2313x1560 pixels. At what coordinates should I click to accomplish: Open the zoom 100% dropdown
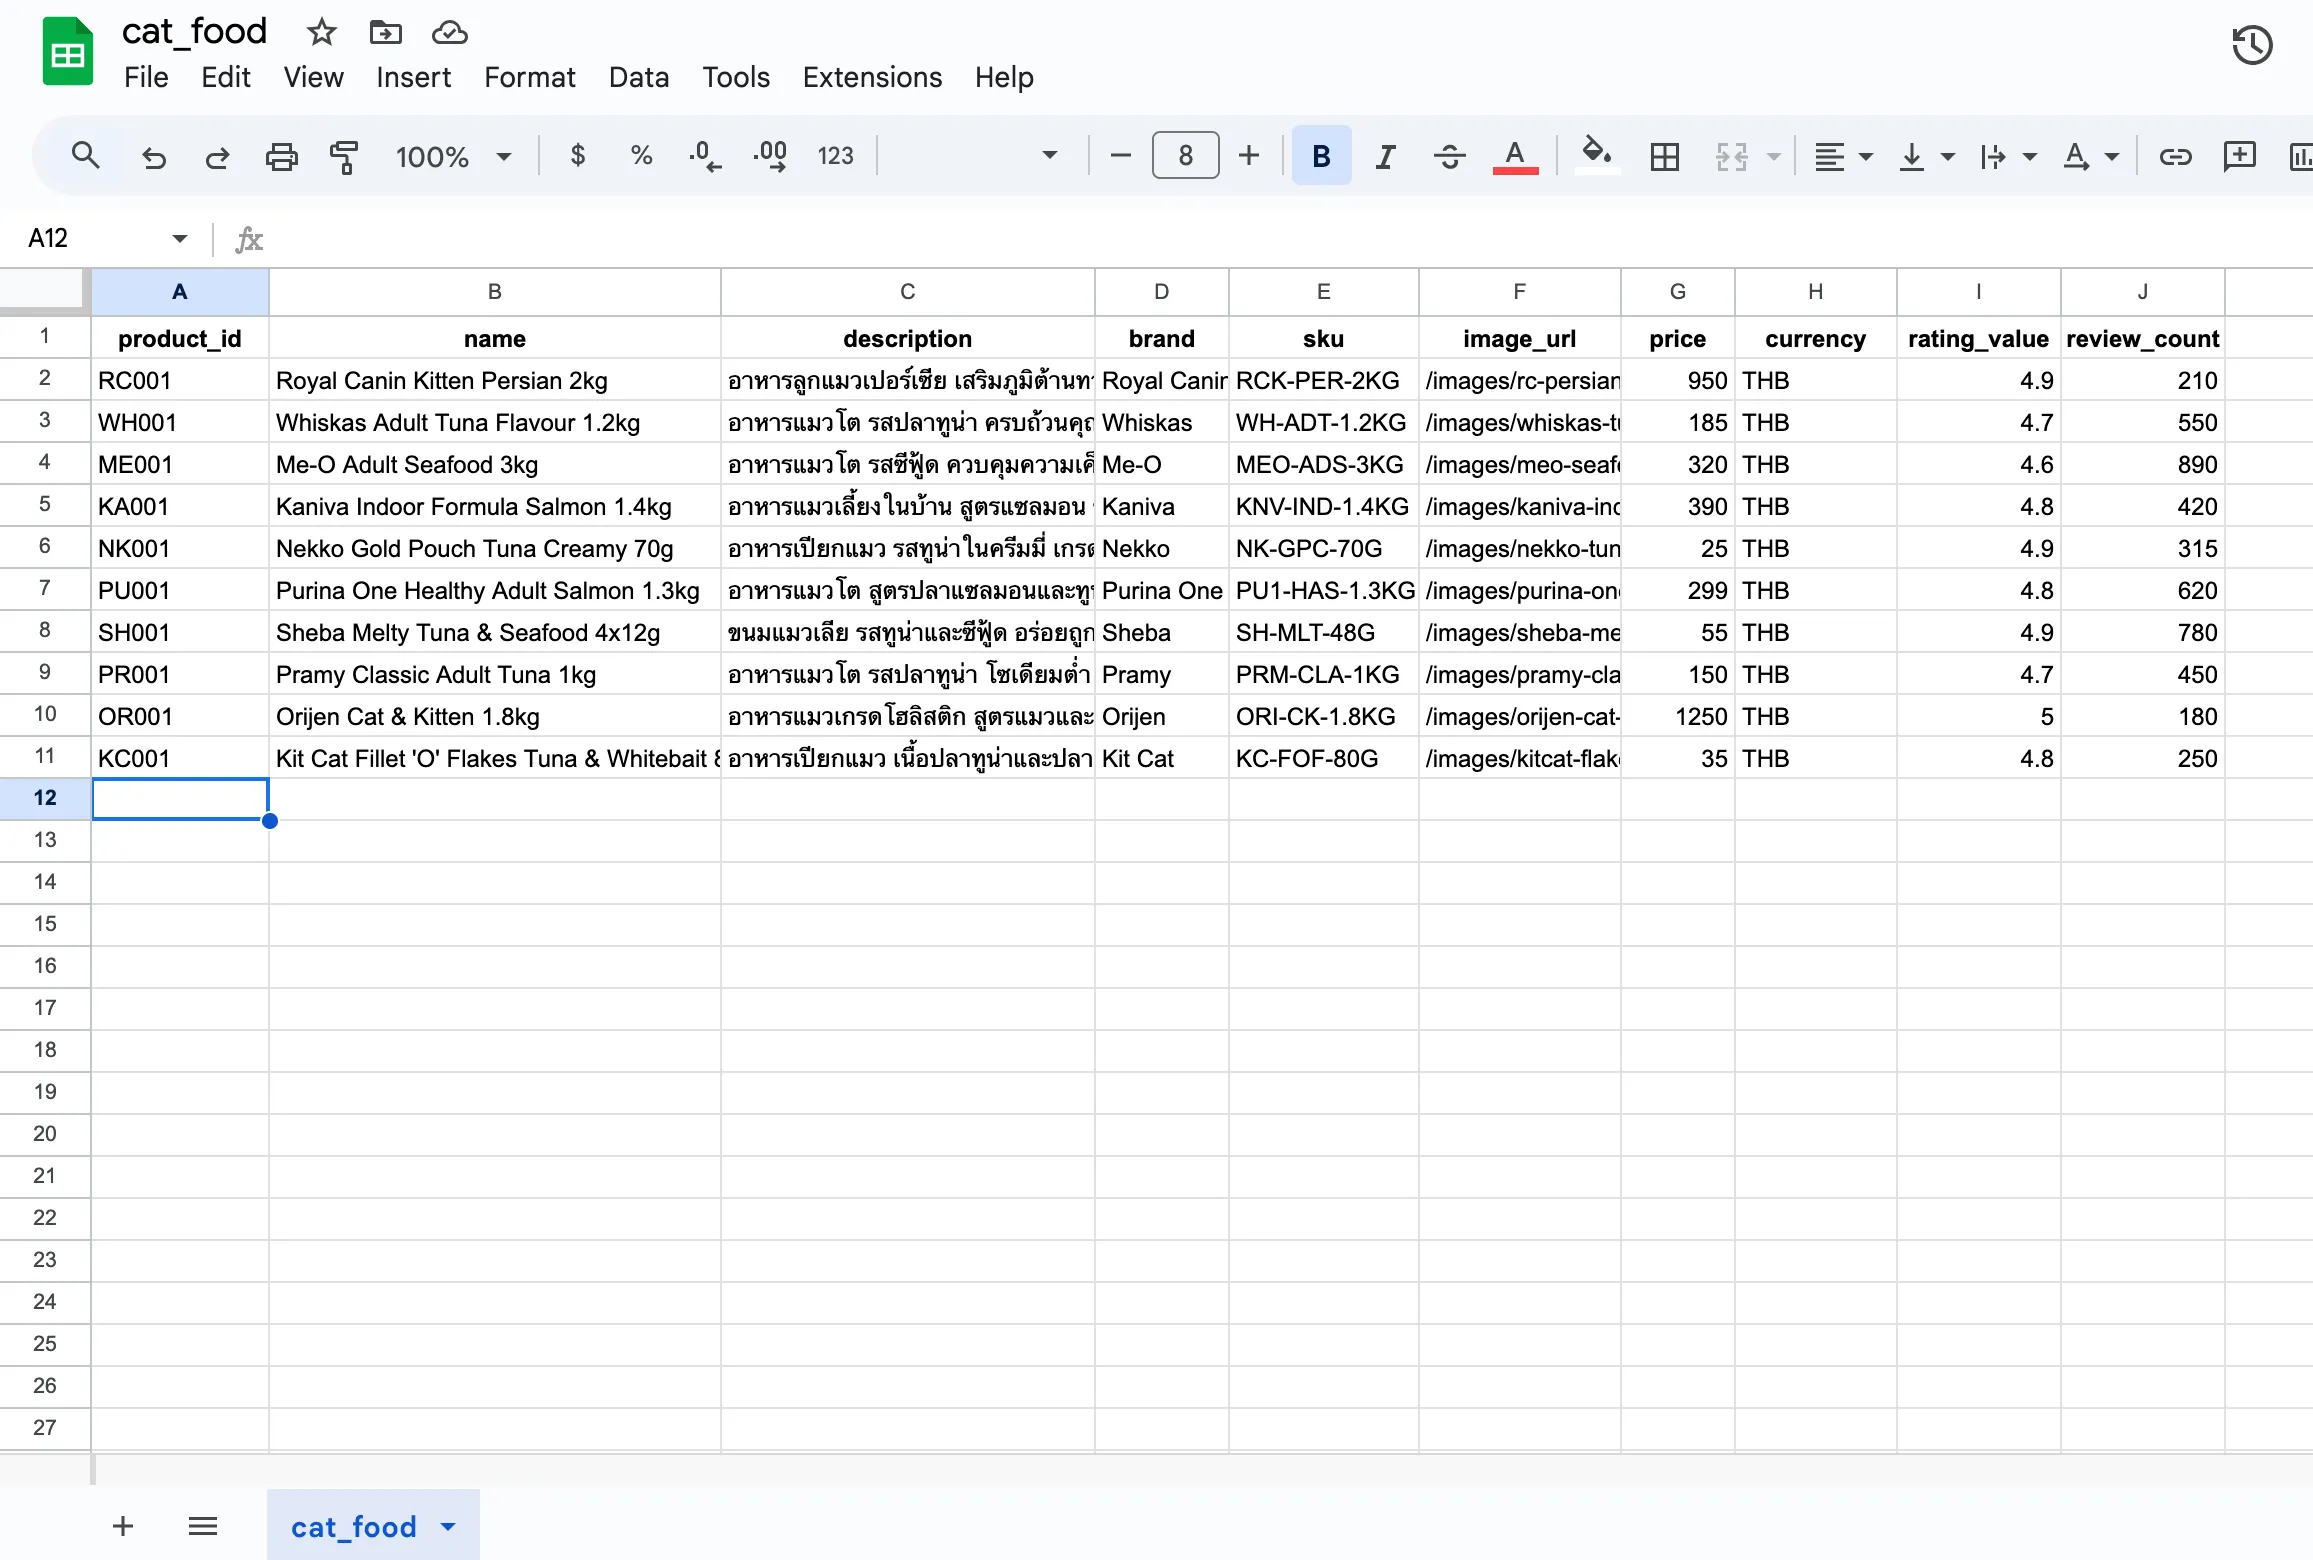click(454, 157)
